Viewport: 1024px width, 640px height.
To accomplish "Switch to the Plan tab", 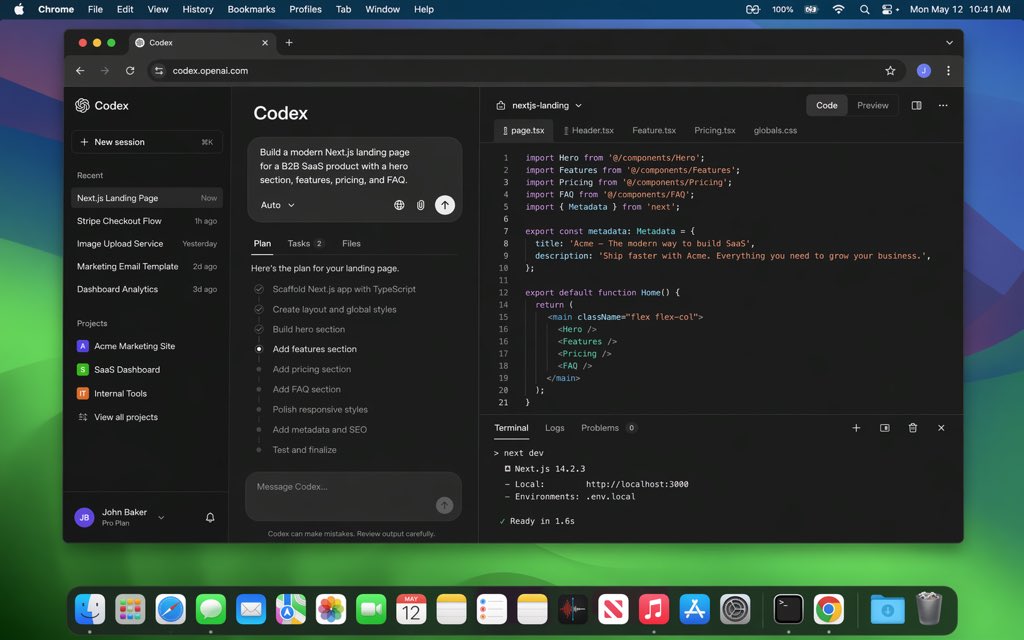I will (262, 244).
